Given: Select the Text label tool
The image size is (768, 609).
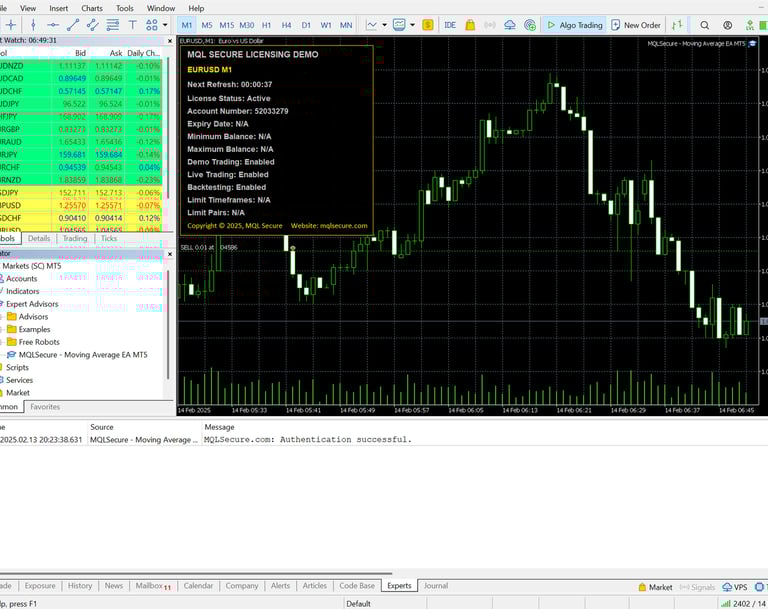Looking at the screenshot, I should pyautogui.click(x=132, y=25).
